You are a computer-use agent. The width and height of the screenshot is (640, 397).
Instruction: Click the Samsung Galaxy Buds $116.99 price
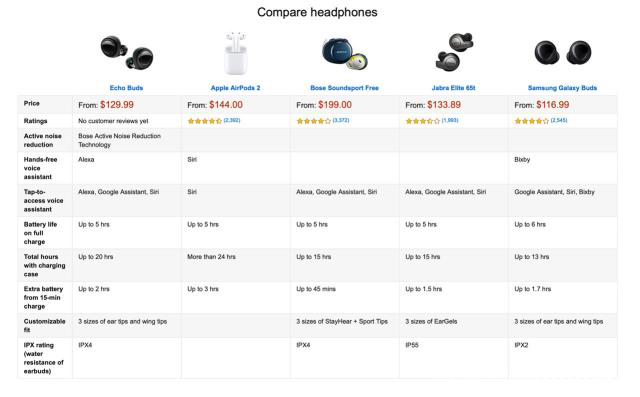tap(552, 105)
